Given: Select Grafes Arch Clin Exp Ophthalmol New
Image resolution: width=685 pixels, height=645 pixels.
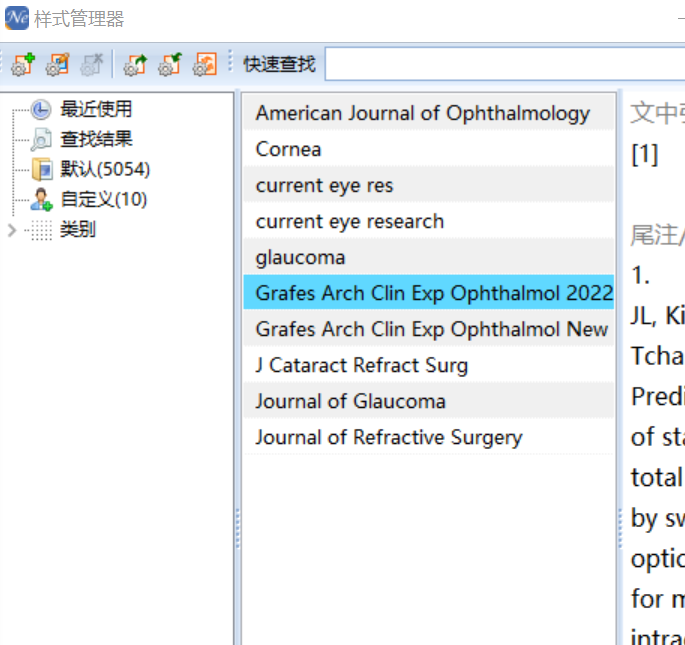Looking at the screenshot, I should (x=429, y=329).
